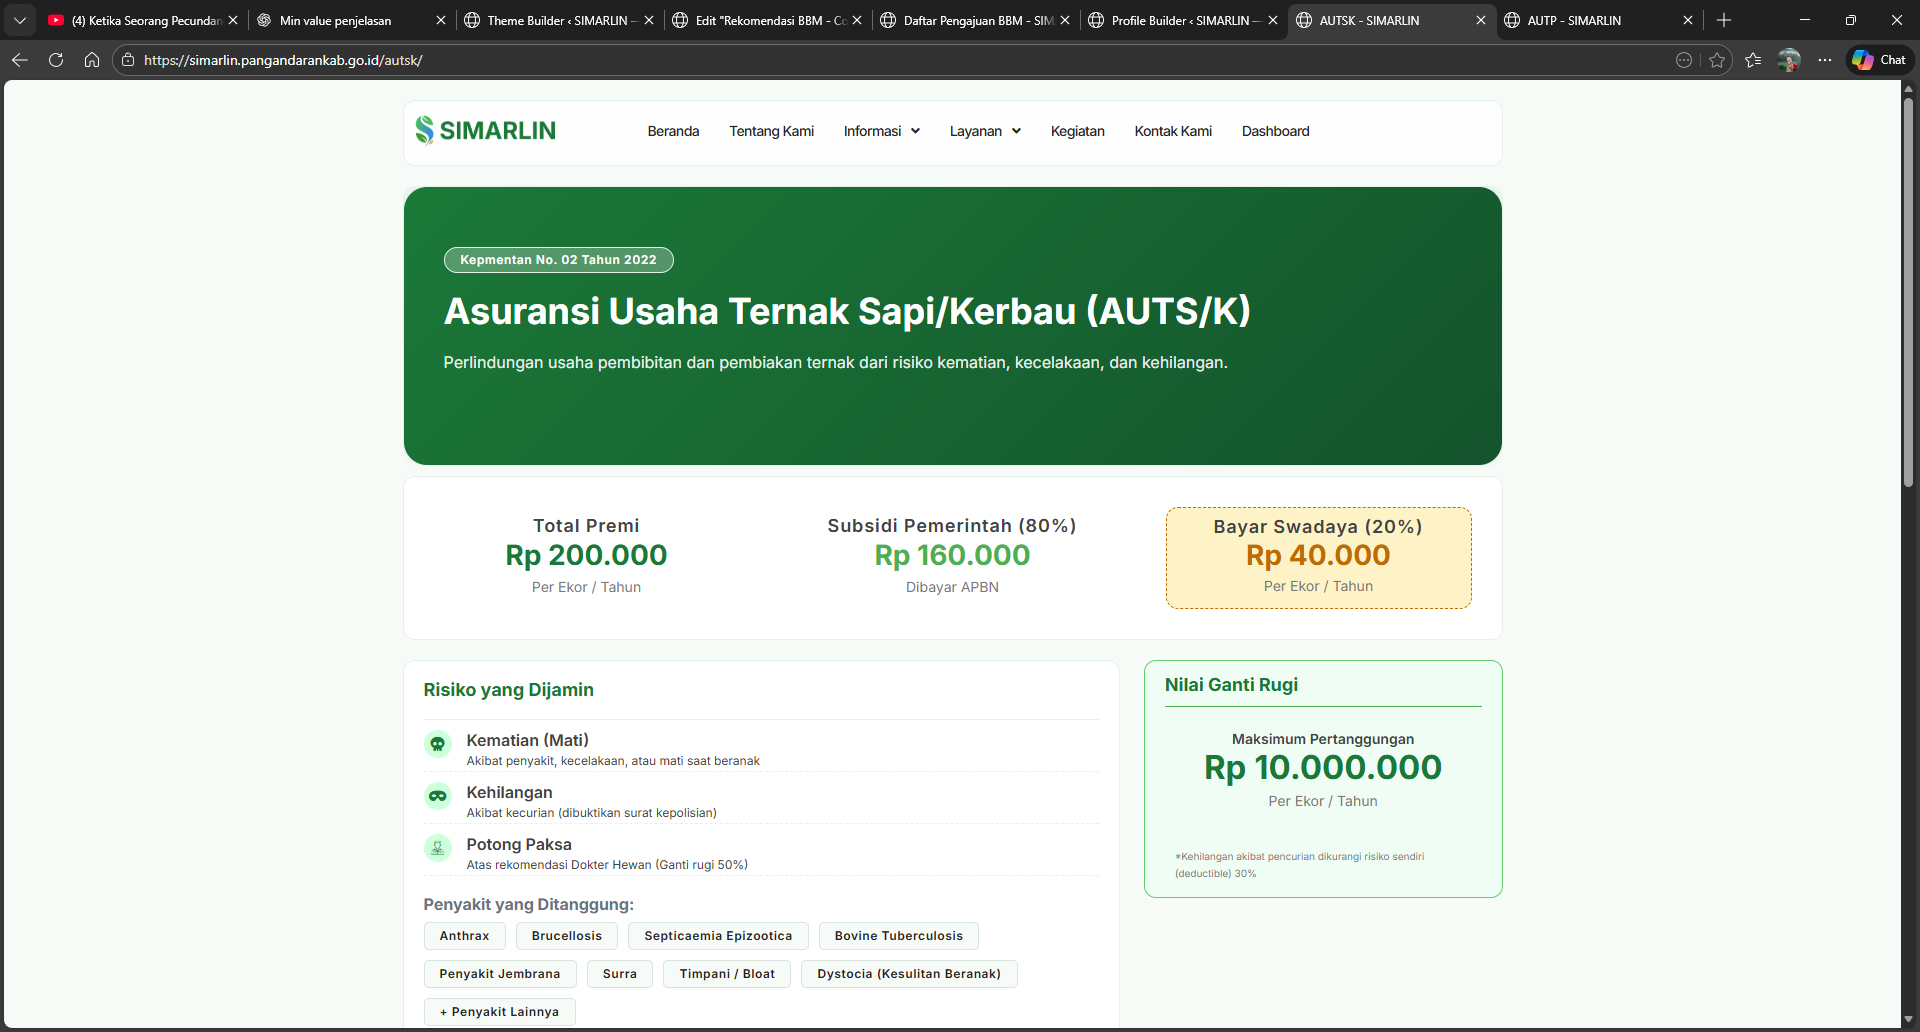
Task: Go to the Dashboard link
Action: [x=1275, y=131]
